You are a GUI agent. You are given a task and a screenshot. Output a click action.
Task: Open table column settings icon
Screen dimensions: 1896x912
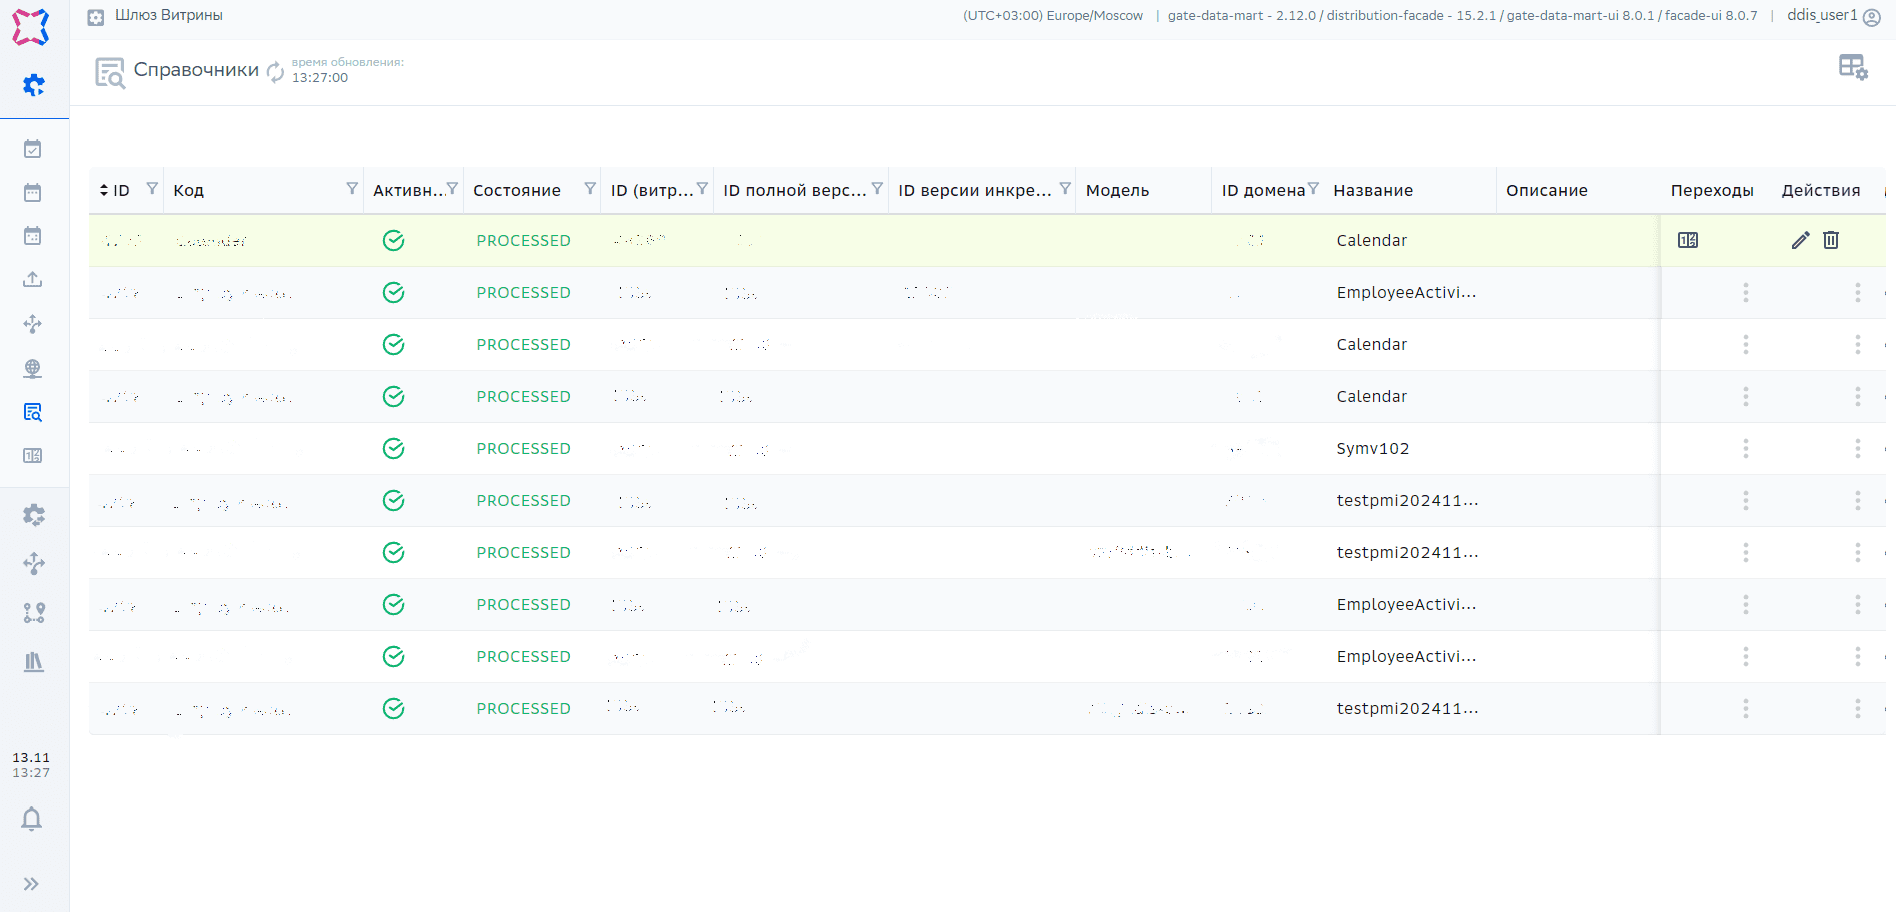(1852, 67)
